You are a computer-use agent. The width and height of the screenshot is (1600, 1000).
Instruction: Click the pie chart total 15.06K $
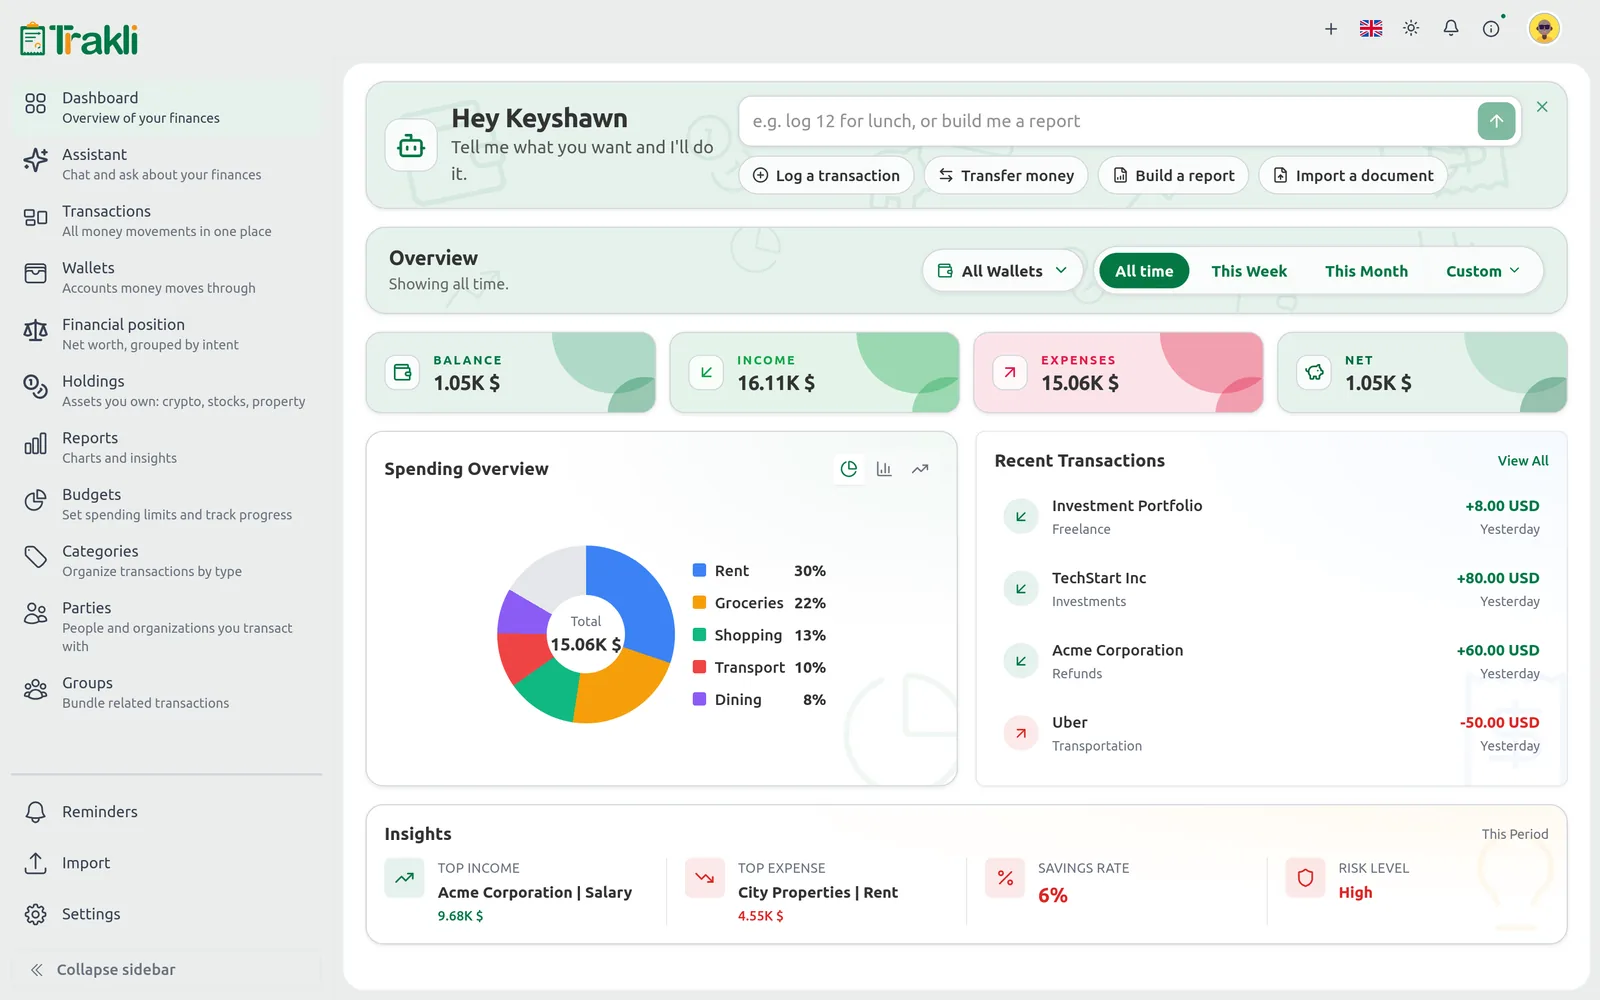coord(585,644)
